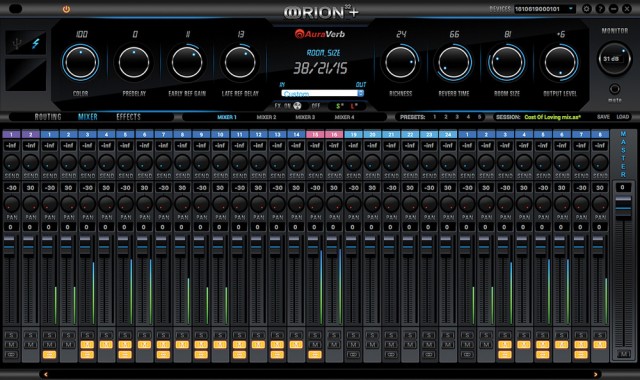Click the Reverb Time knob

(453, 62)
